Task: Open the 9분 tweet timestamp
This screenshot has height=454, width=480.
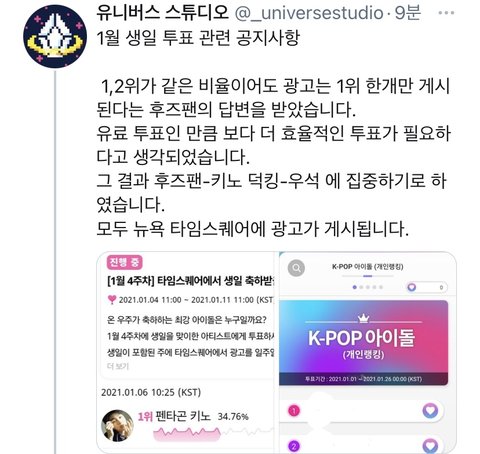Action: [x=408, y=13]
